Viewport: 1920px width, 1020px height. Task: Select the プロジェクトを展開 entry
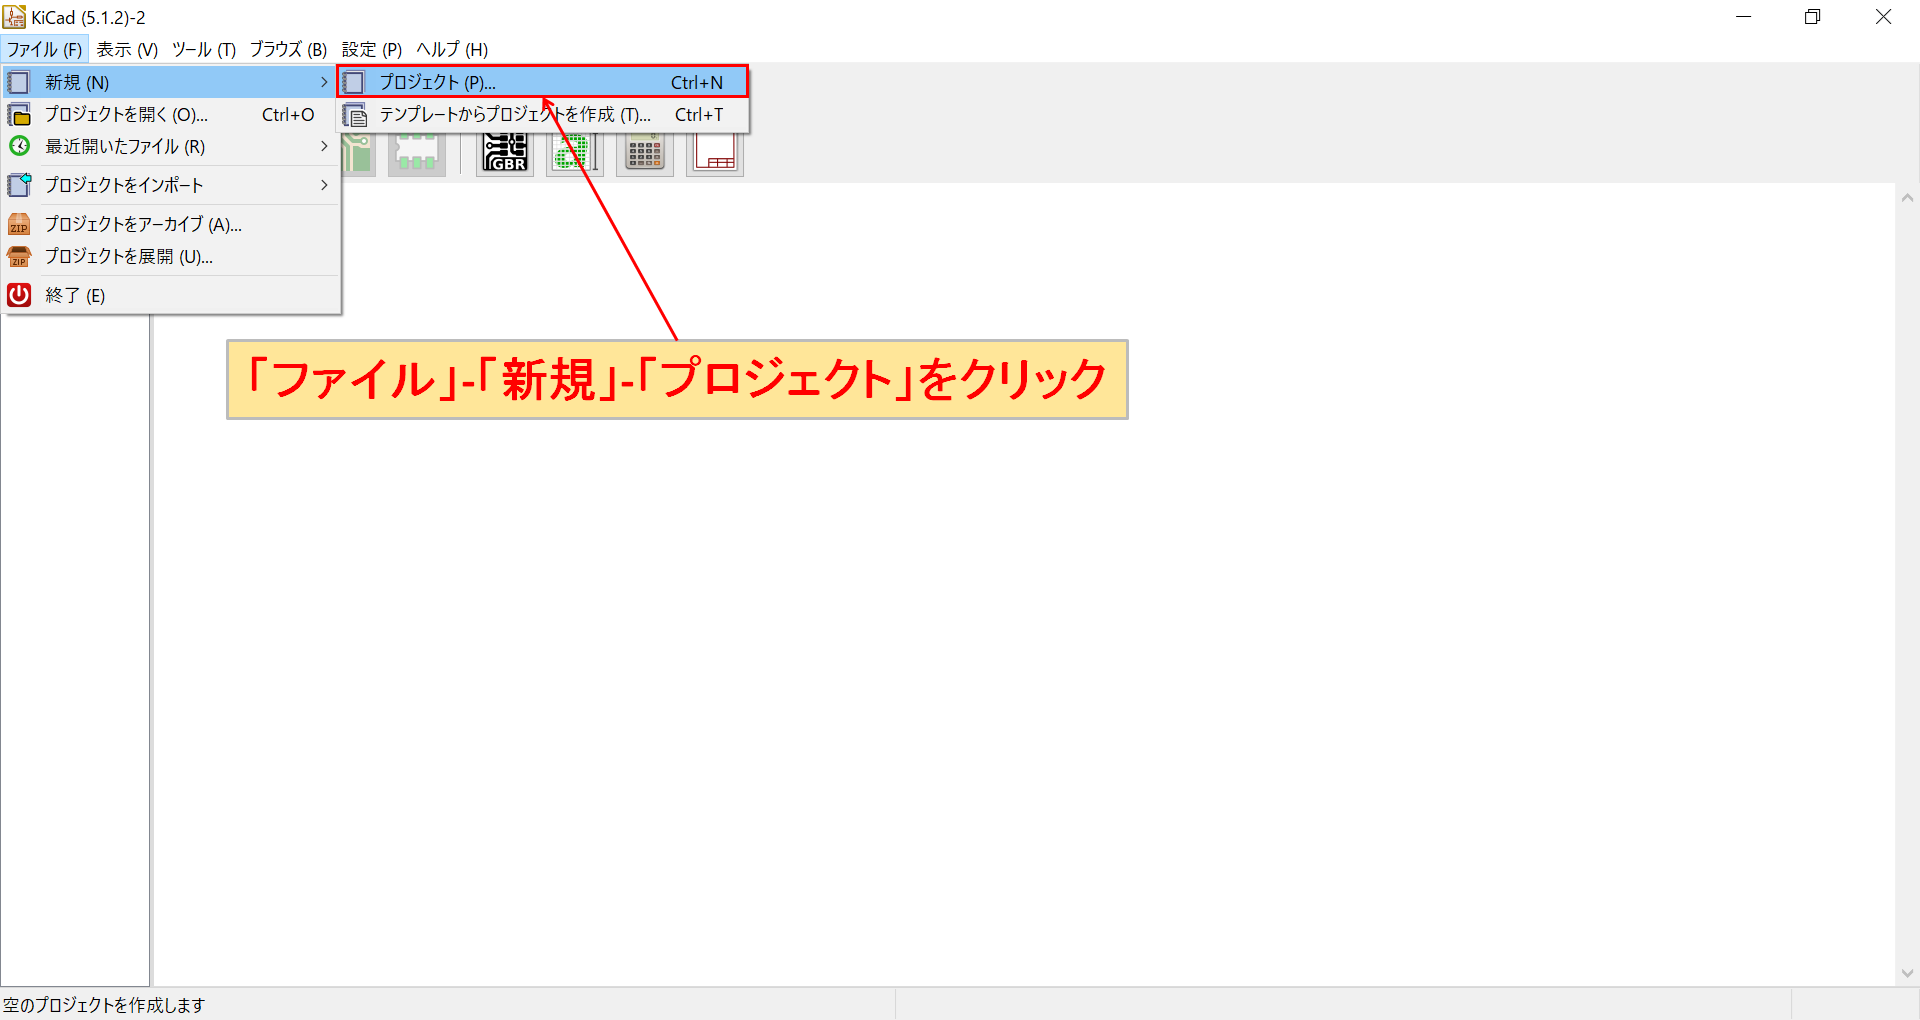[128, 256]
